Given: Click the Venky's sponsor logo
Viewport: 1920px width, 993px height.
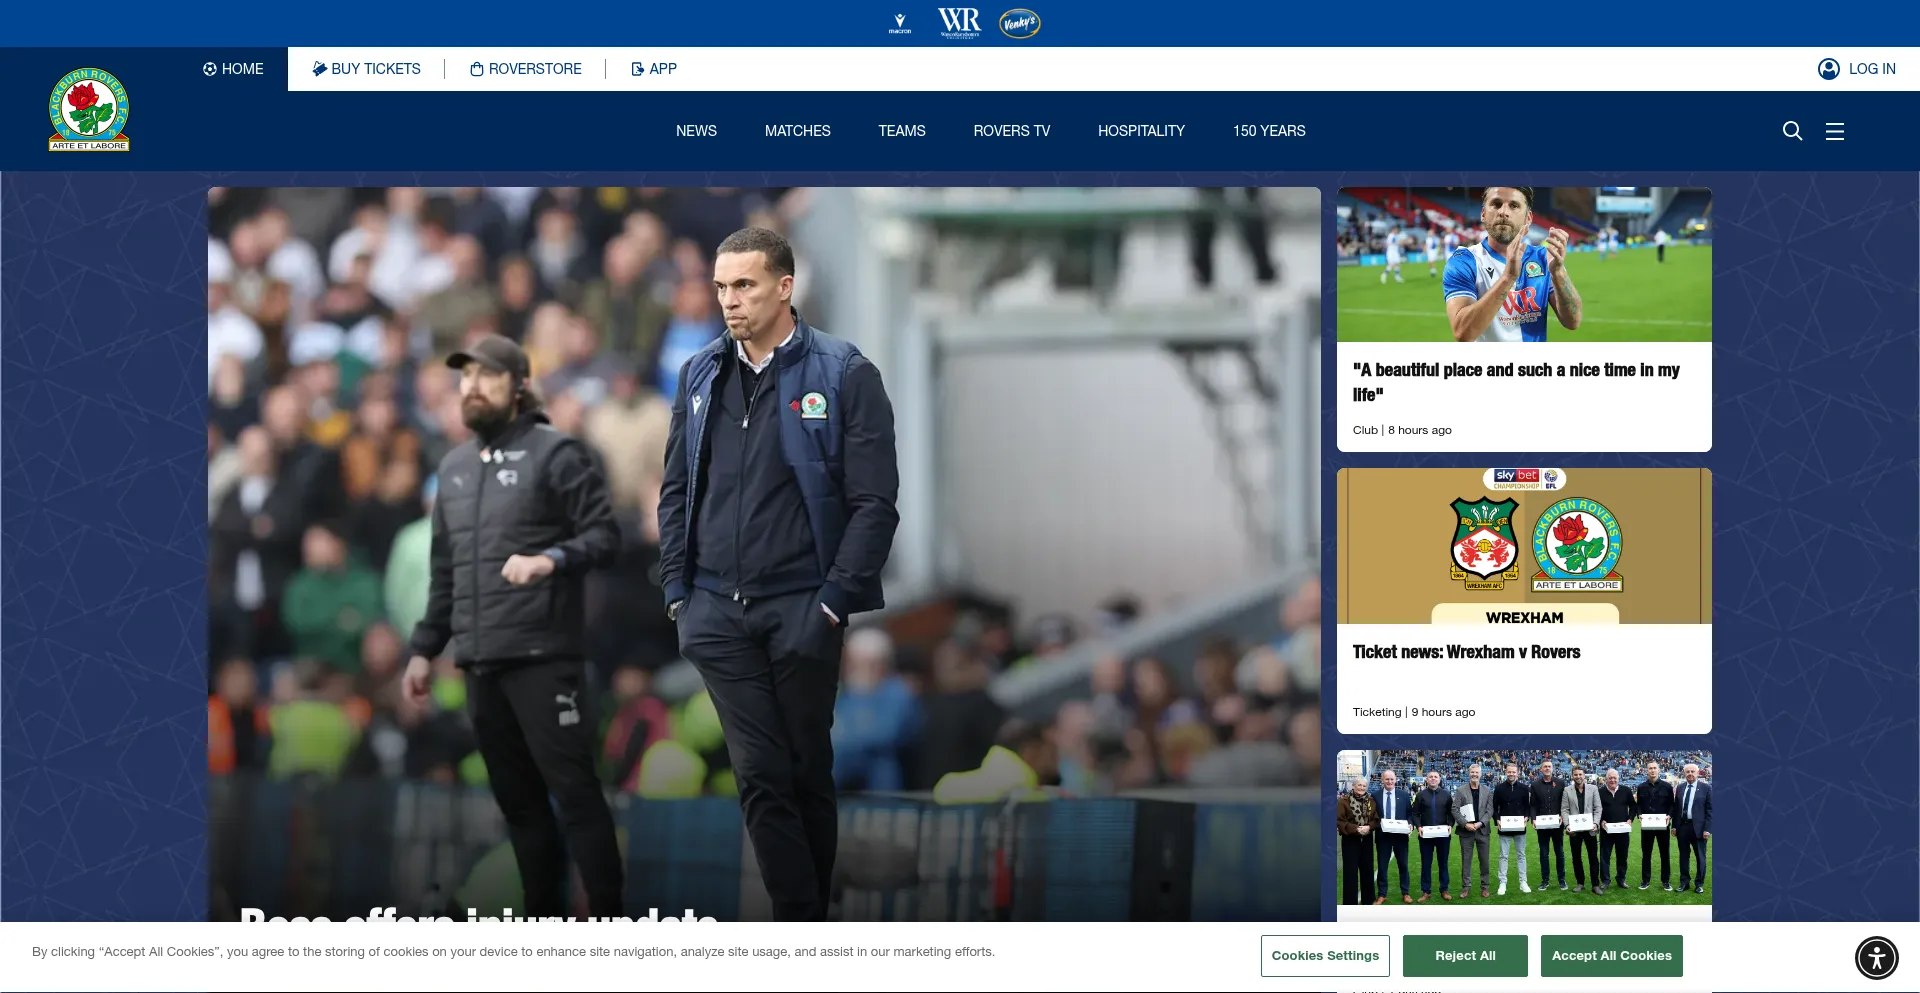Looking at the screenshot, I should pyautogui.click(x=1020, y=23).
